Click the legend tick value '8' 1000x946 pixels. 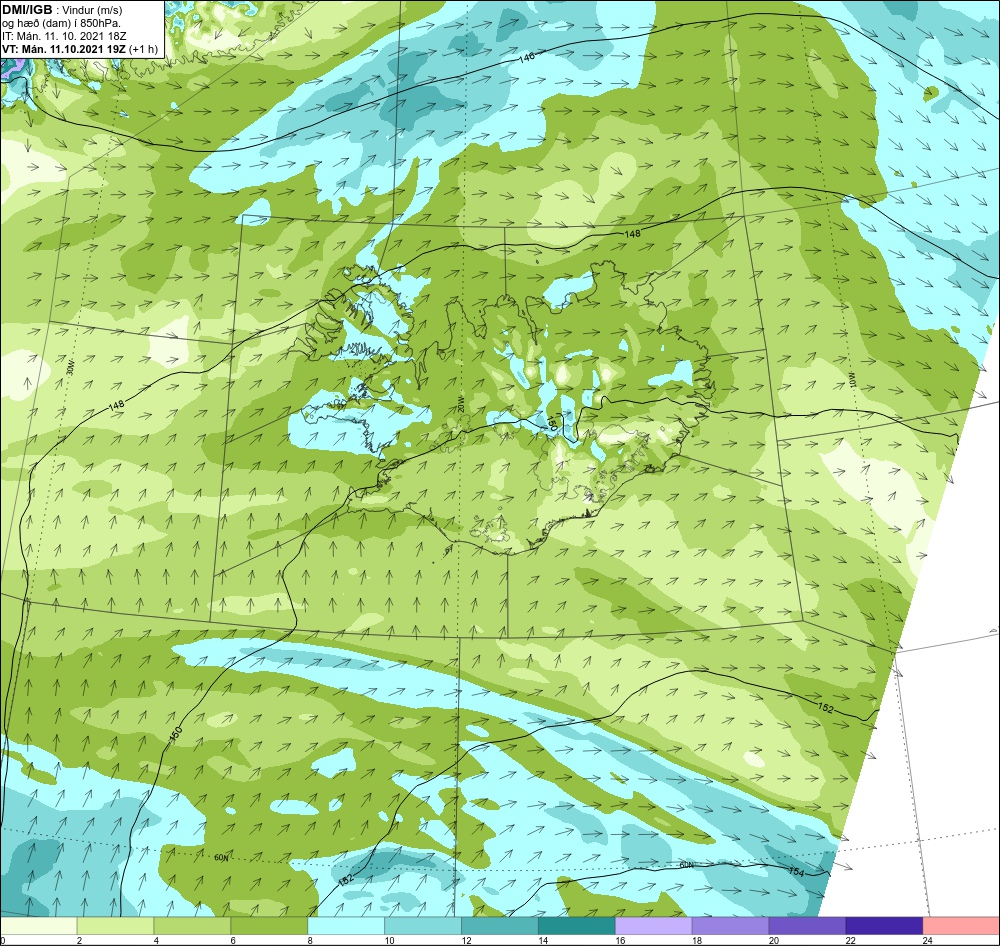(x=310, y=940)
